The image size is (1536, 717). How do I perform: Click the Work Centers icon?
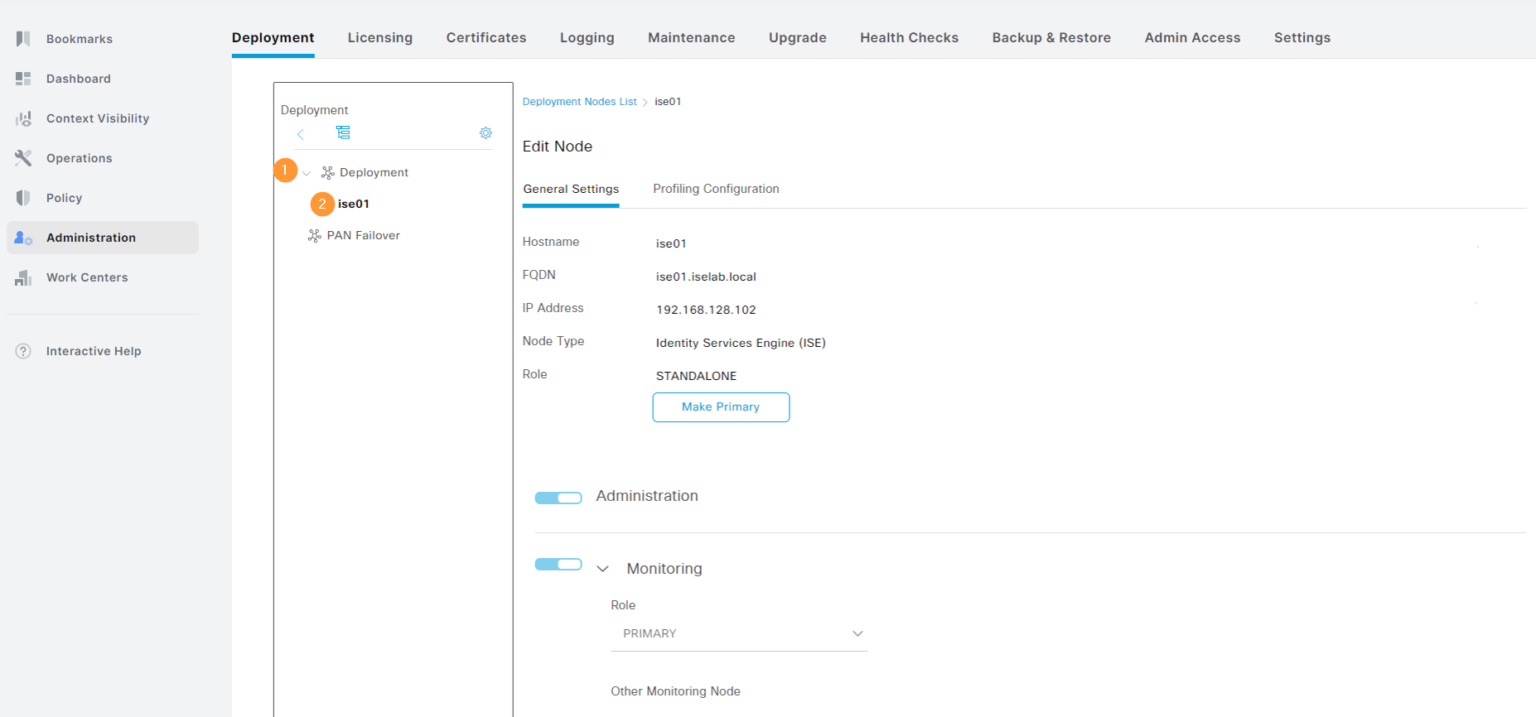coord(23,278)
